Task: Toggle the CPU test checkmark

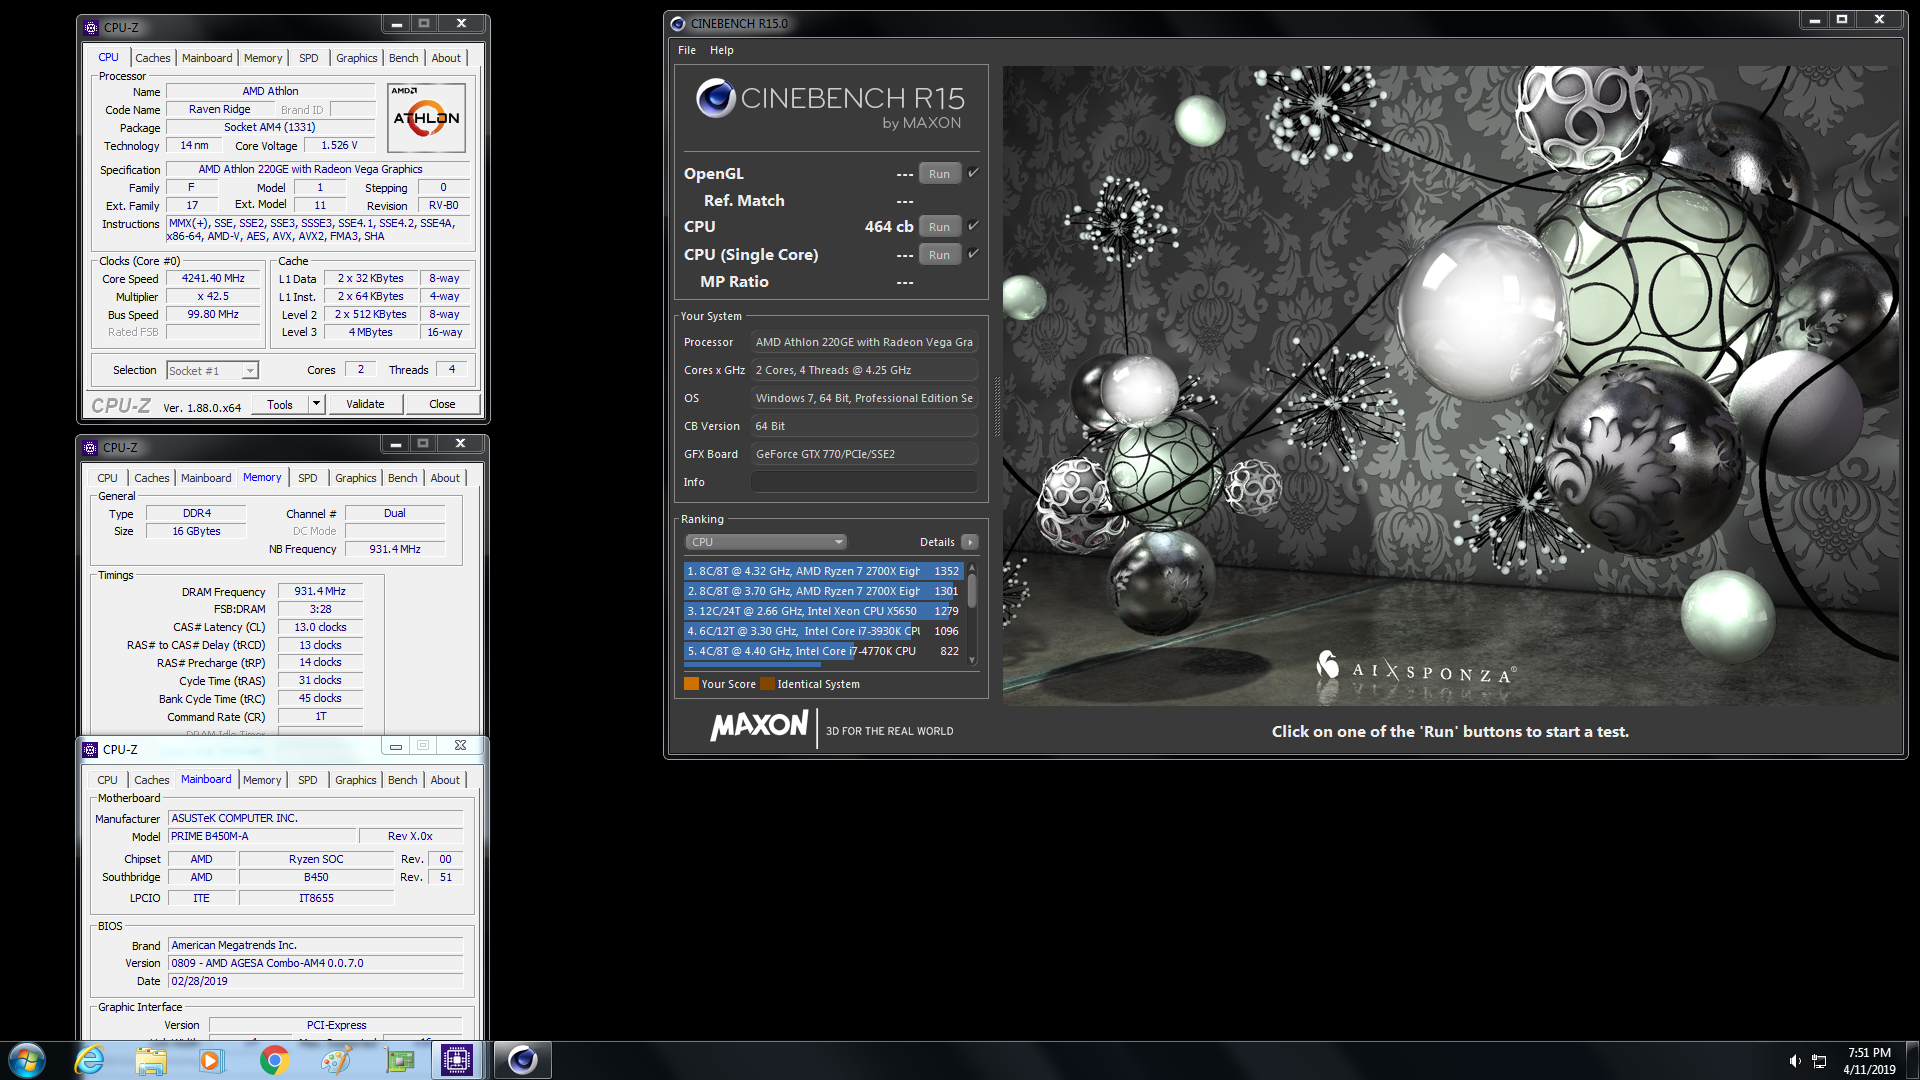Action: click(973, 226)
